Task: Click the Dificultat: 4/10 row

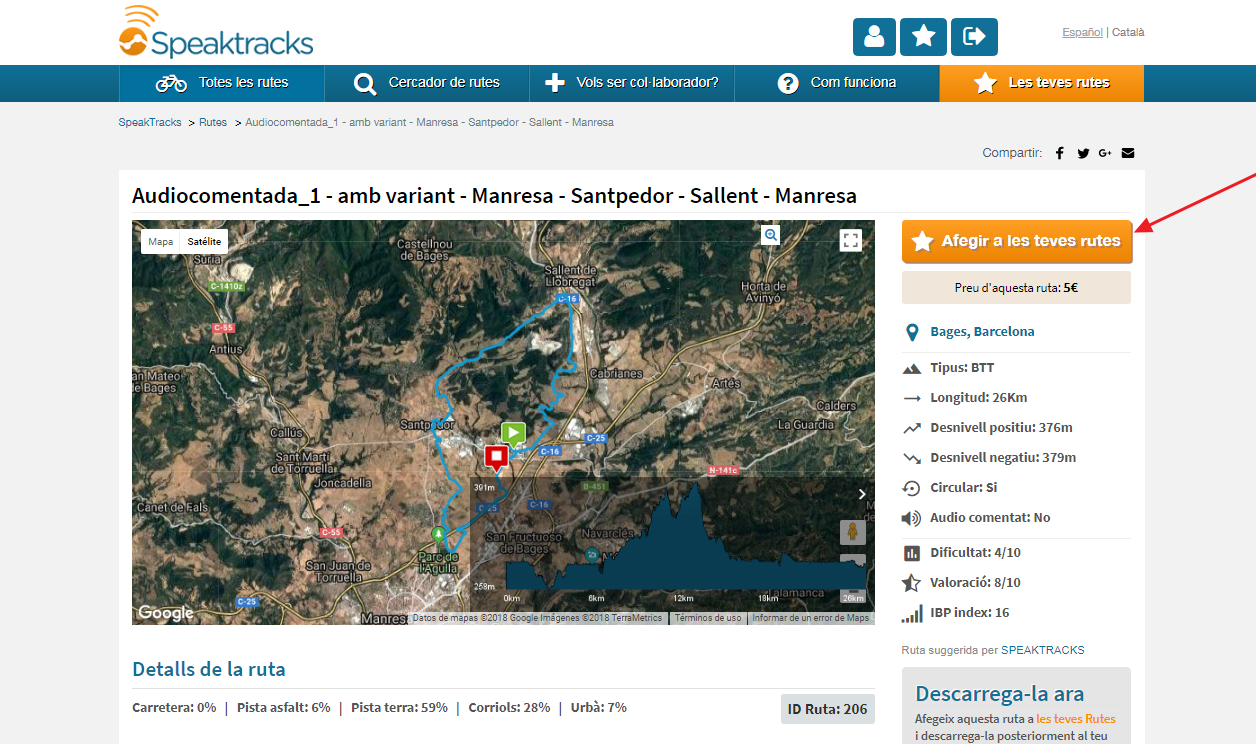Action: pos(1016,552)
